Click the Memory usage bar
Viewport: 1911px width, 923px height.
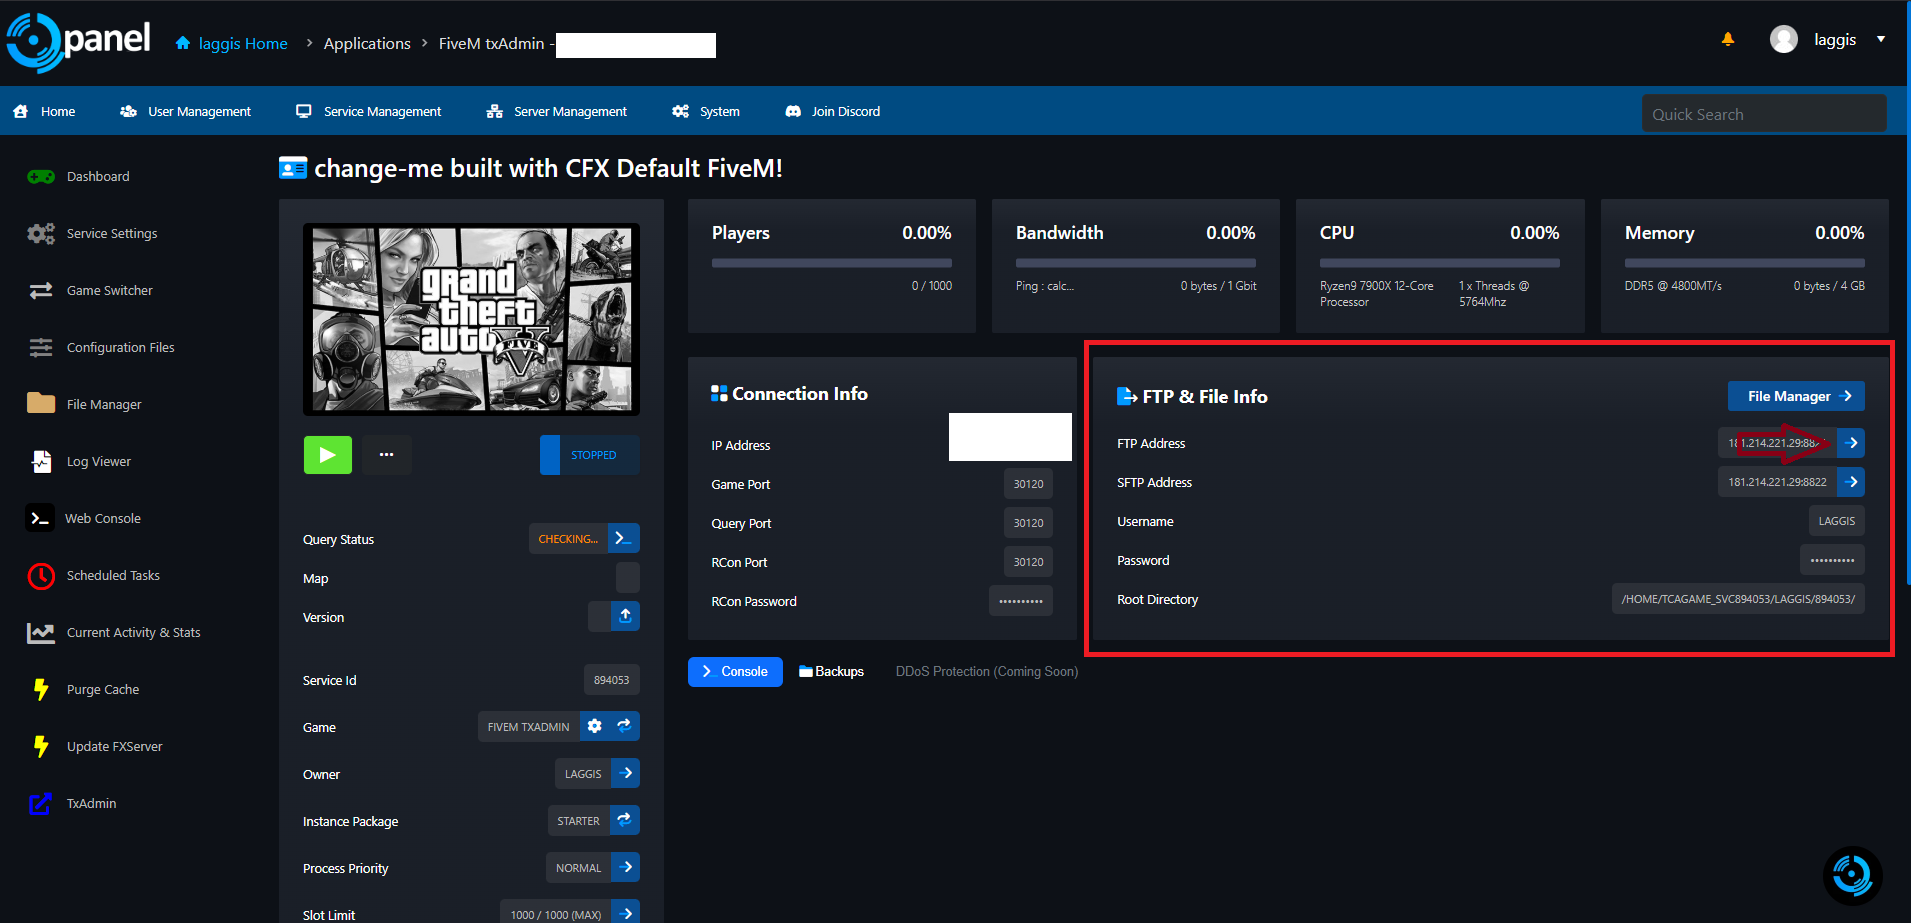[x=1745, y=263]
